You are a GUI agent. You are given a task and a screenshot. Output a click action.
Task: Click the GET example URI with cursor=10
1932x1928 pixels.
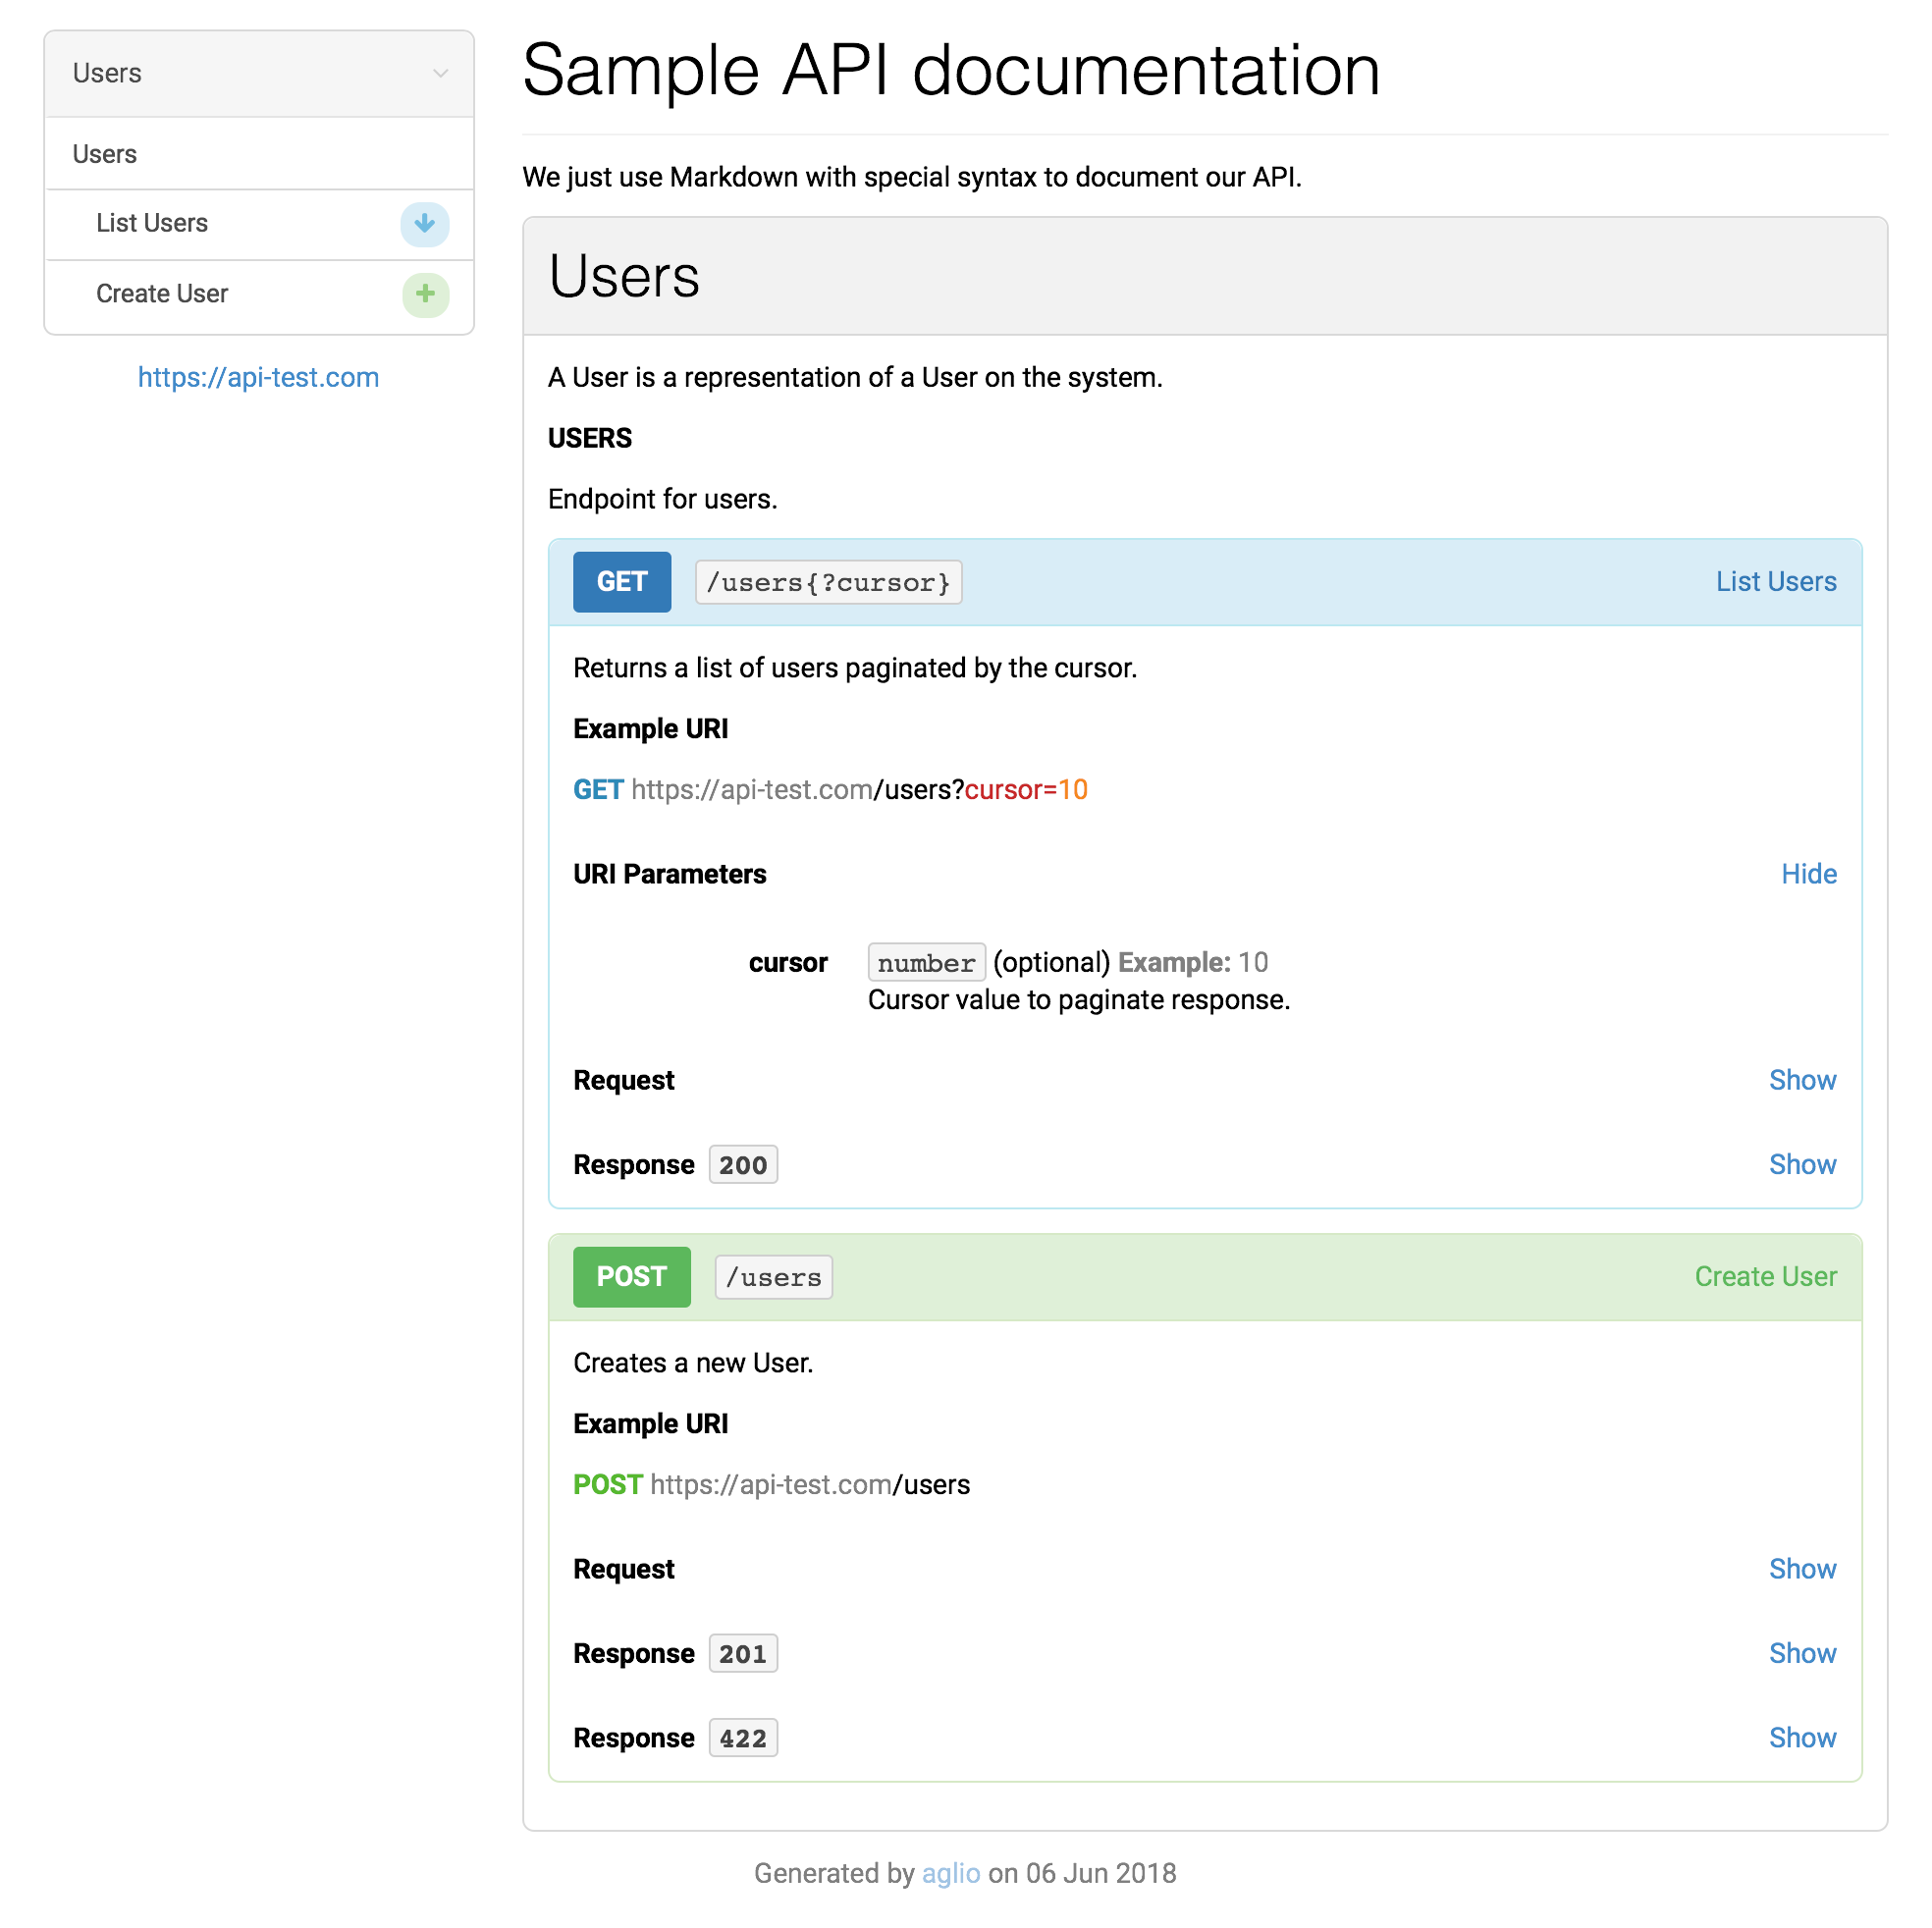(830, 790)
